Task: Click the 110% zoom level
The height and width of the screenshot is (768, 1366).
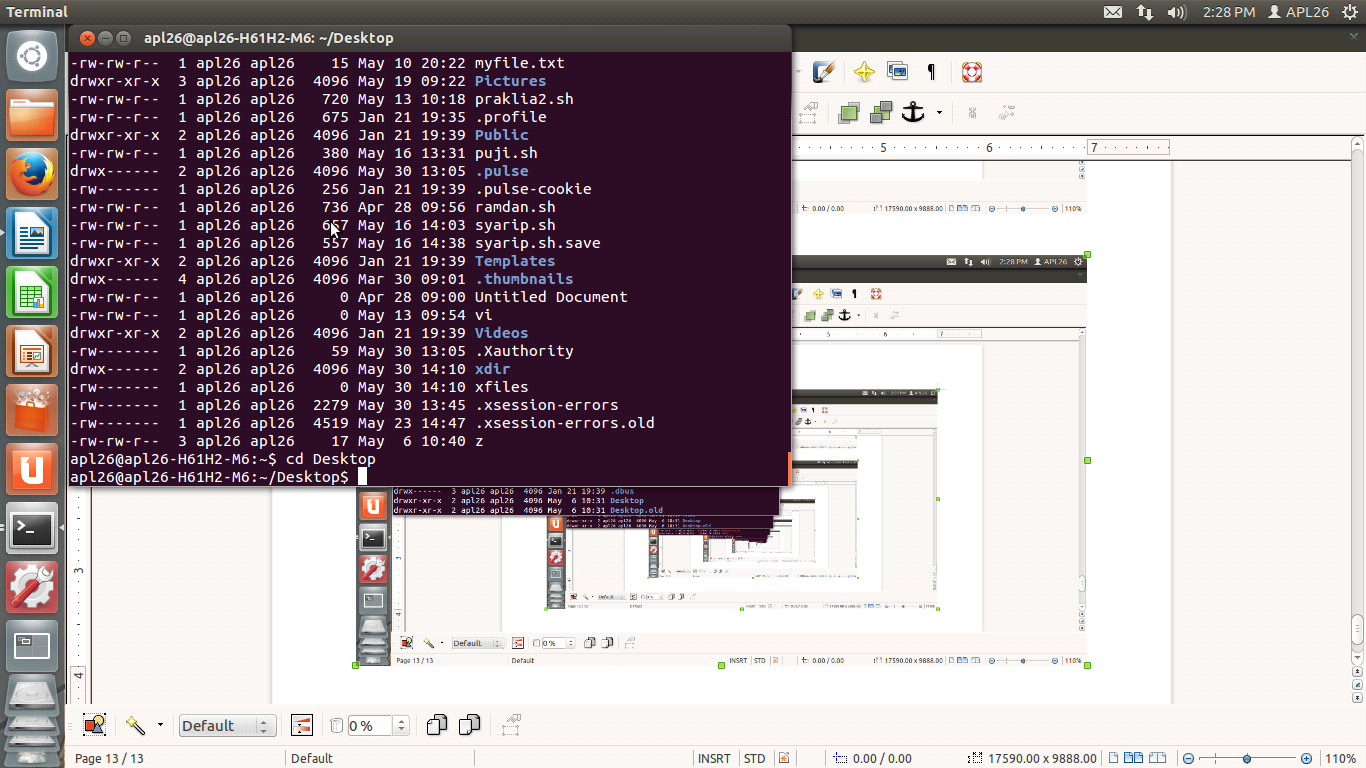Action: pyautogui.click(x=1340, y=758)
